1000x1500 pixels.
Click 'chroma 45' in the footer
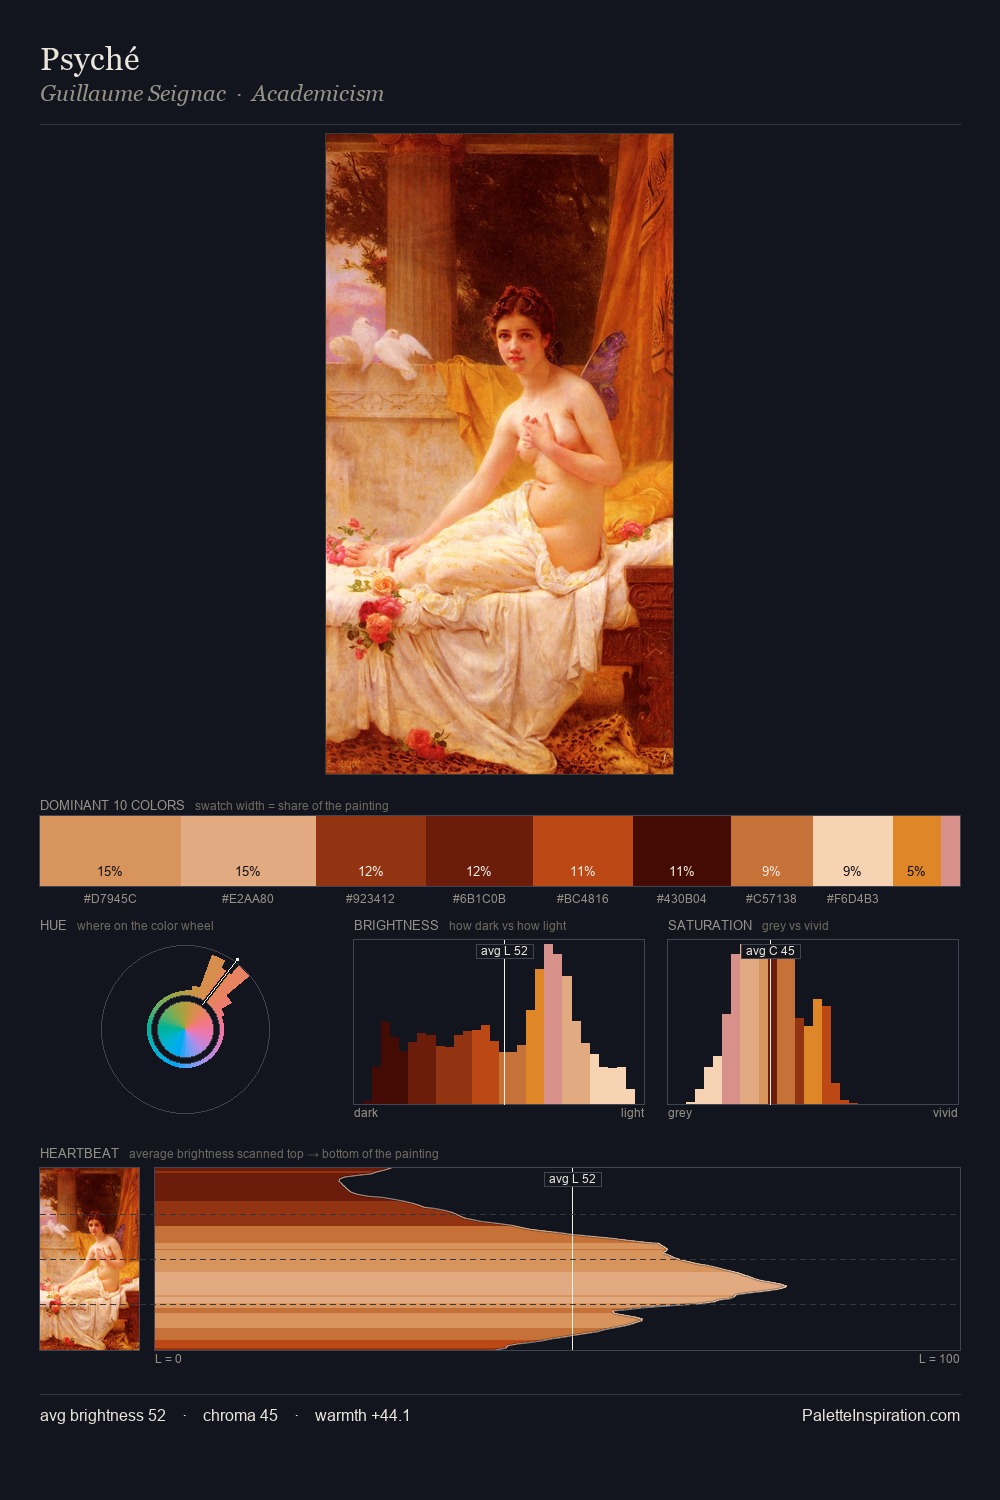pos(240,1415)
